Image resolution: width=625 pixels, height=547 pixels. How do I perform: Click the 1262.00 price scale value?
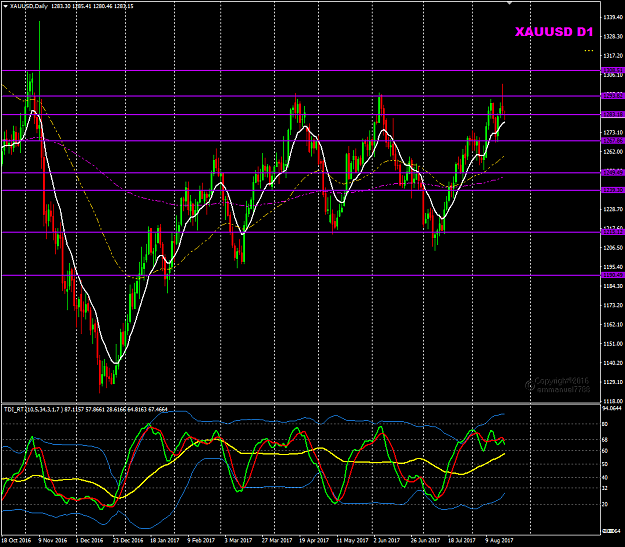[613, 152]
